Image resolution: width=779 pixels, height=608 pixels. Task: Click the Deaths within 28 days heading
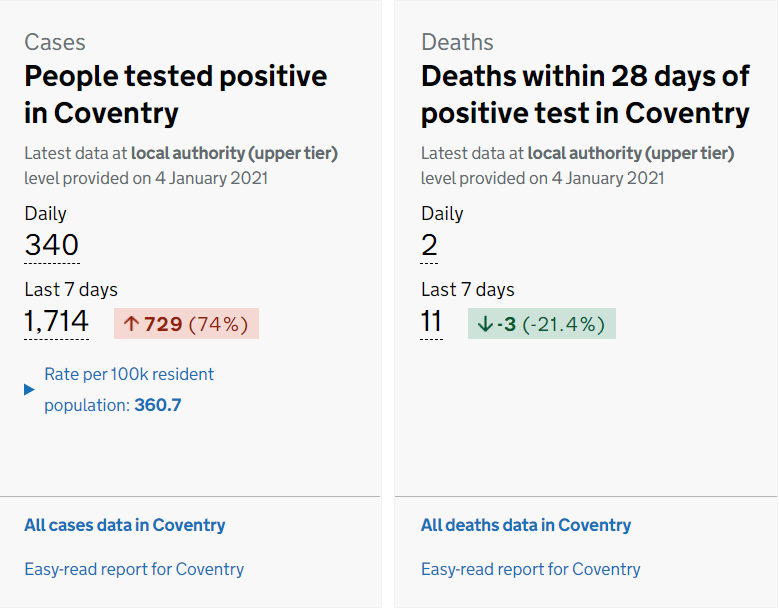(x=585, y=94)
